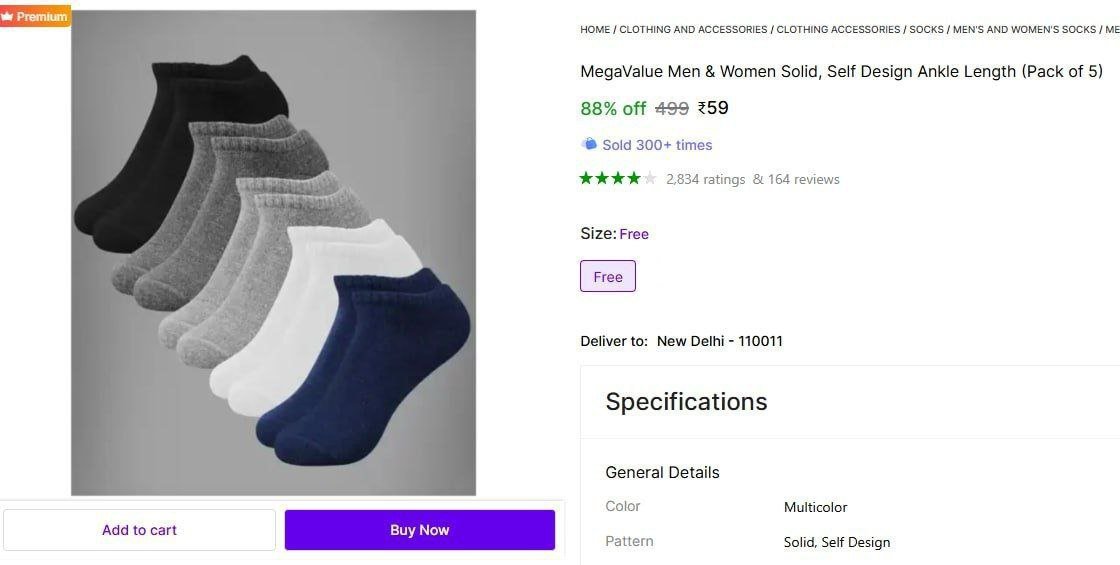Click the green star rating
Image resolution: width=1120 pixels, height=565 pixels.
click(610, 179)
